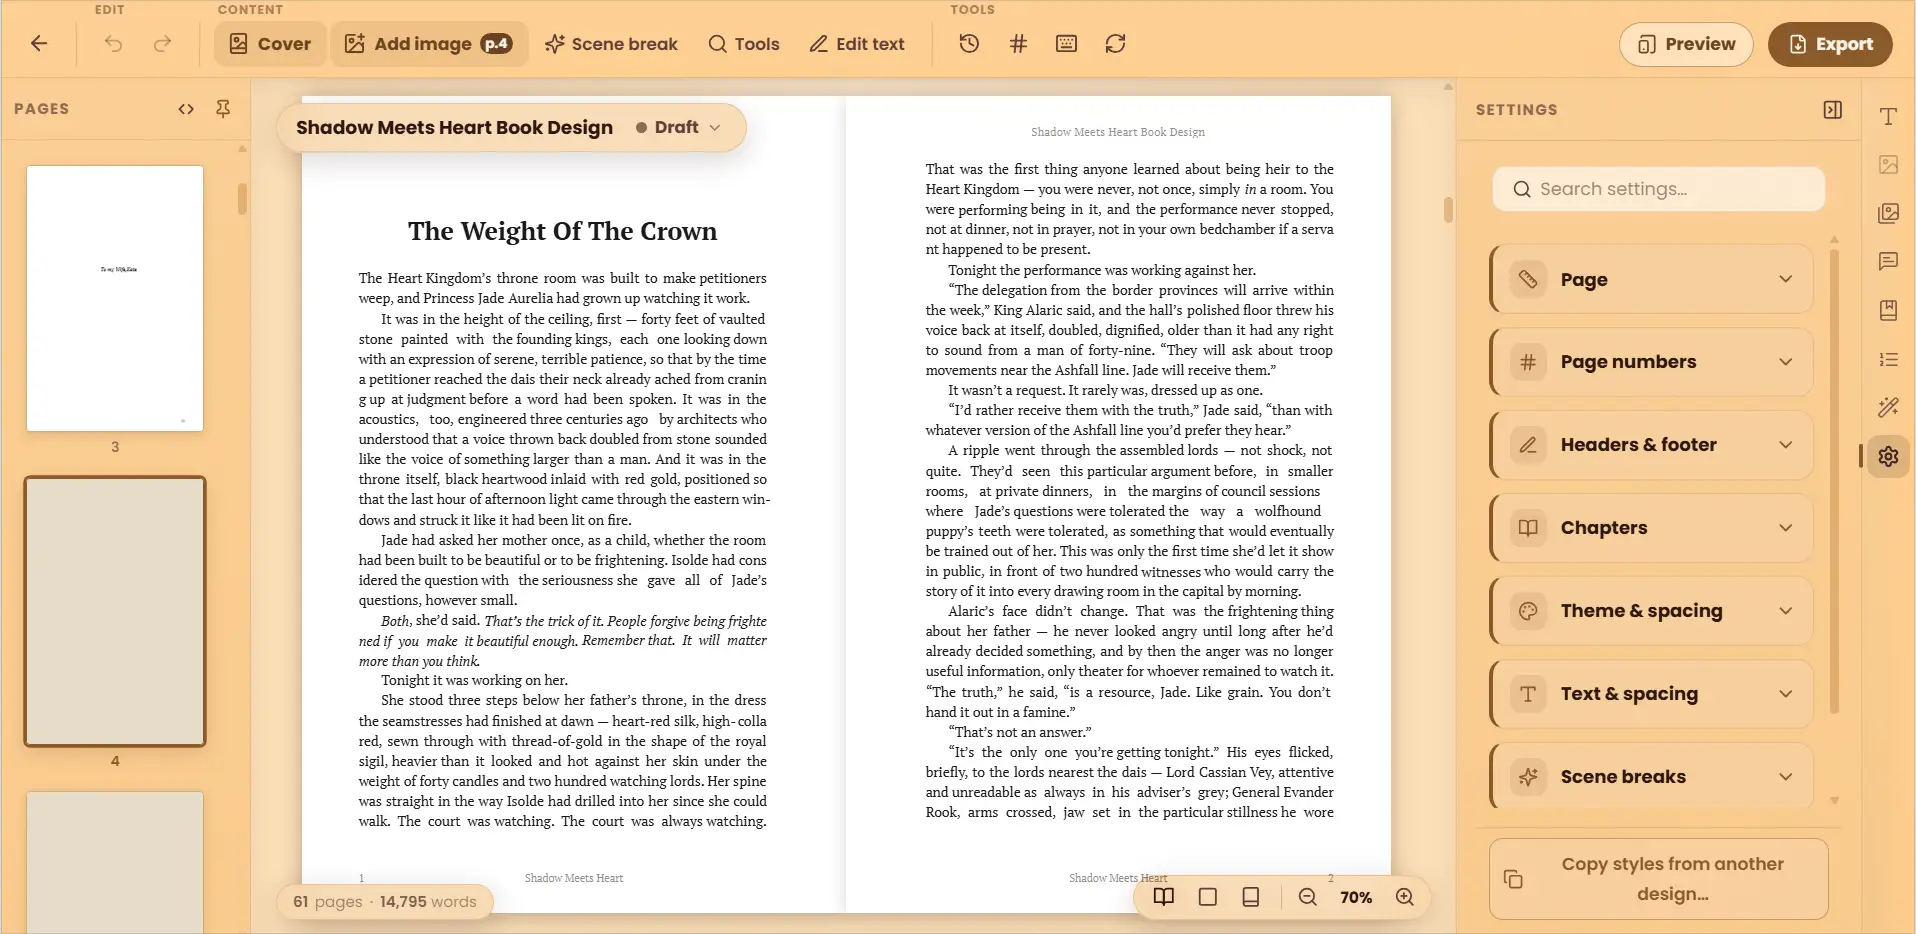Open the Tools search menu

coord(743,44)
